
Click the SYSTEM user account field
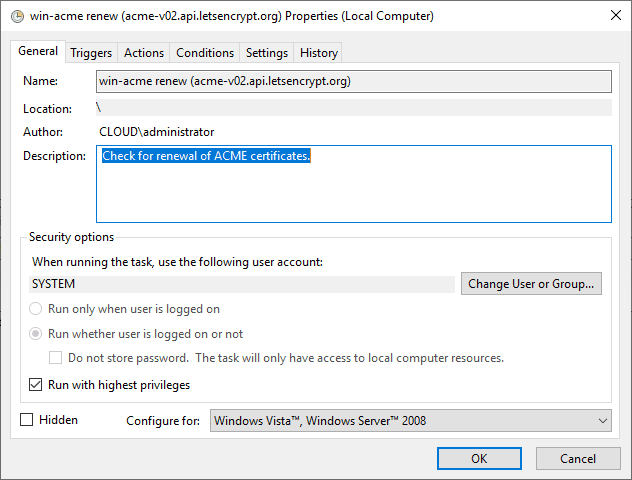(242, 284)
